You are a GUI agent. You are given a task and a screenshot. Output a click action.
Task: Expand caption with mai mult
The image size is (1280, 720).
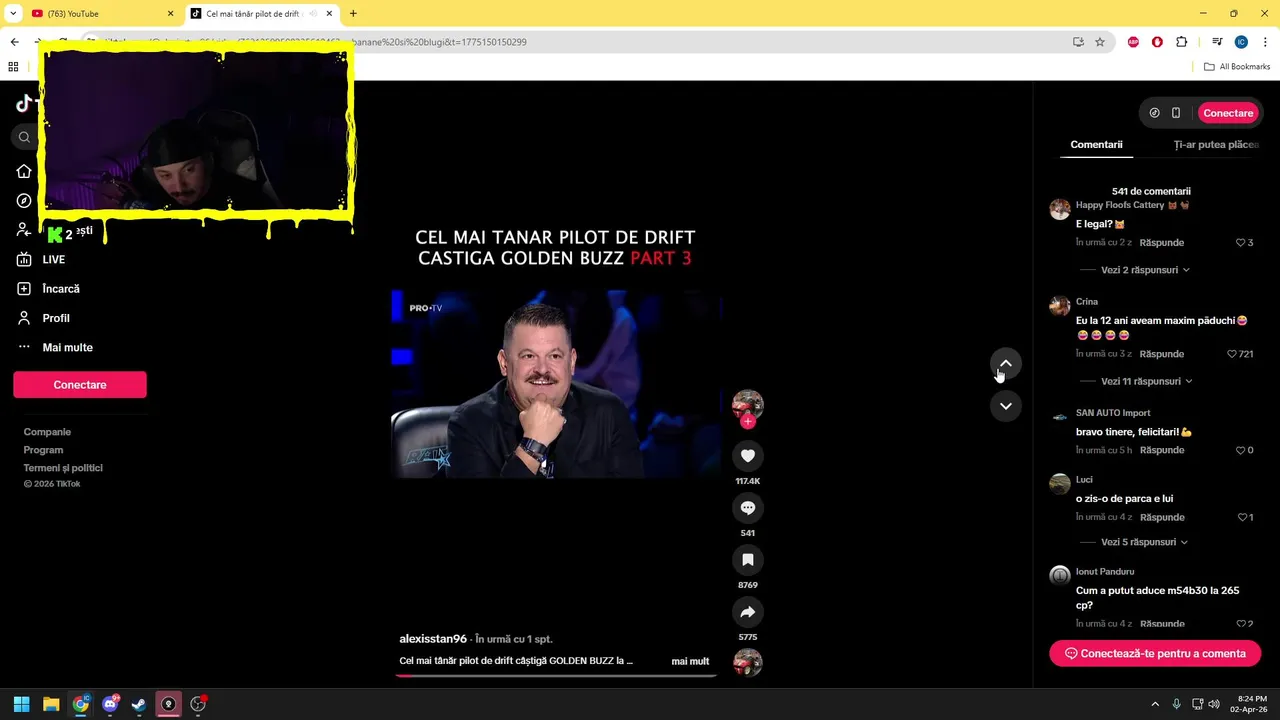[x=690, y=661]
